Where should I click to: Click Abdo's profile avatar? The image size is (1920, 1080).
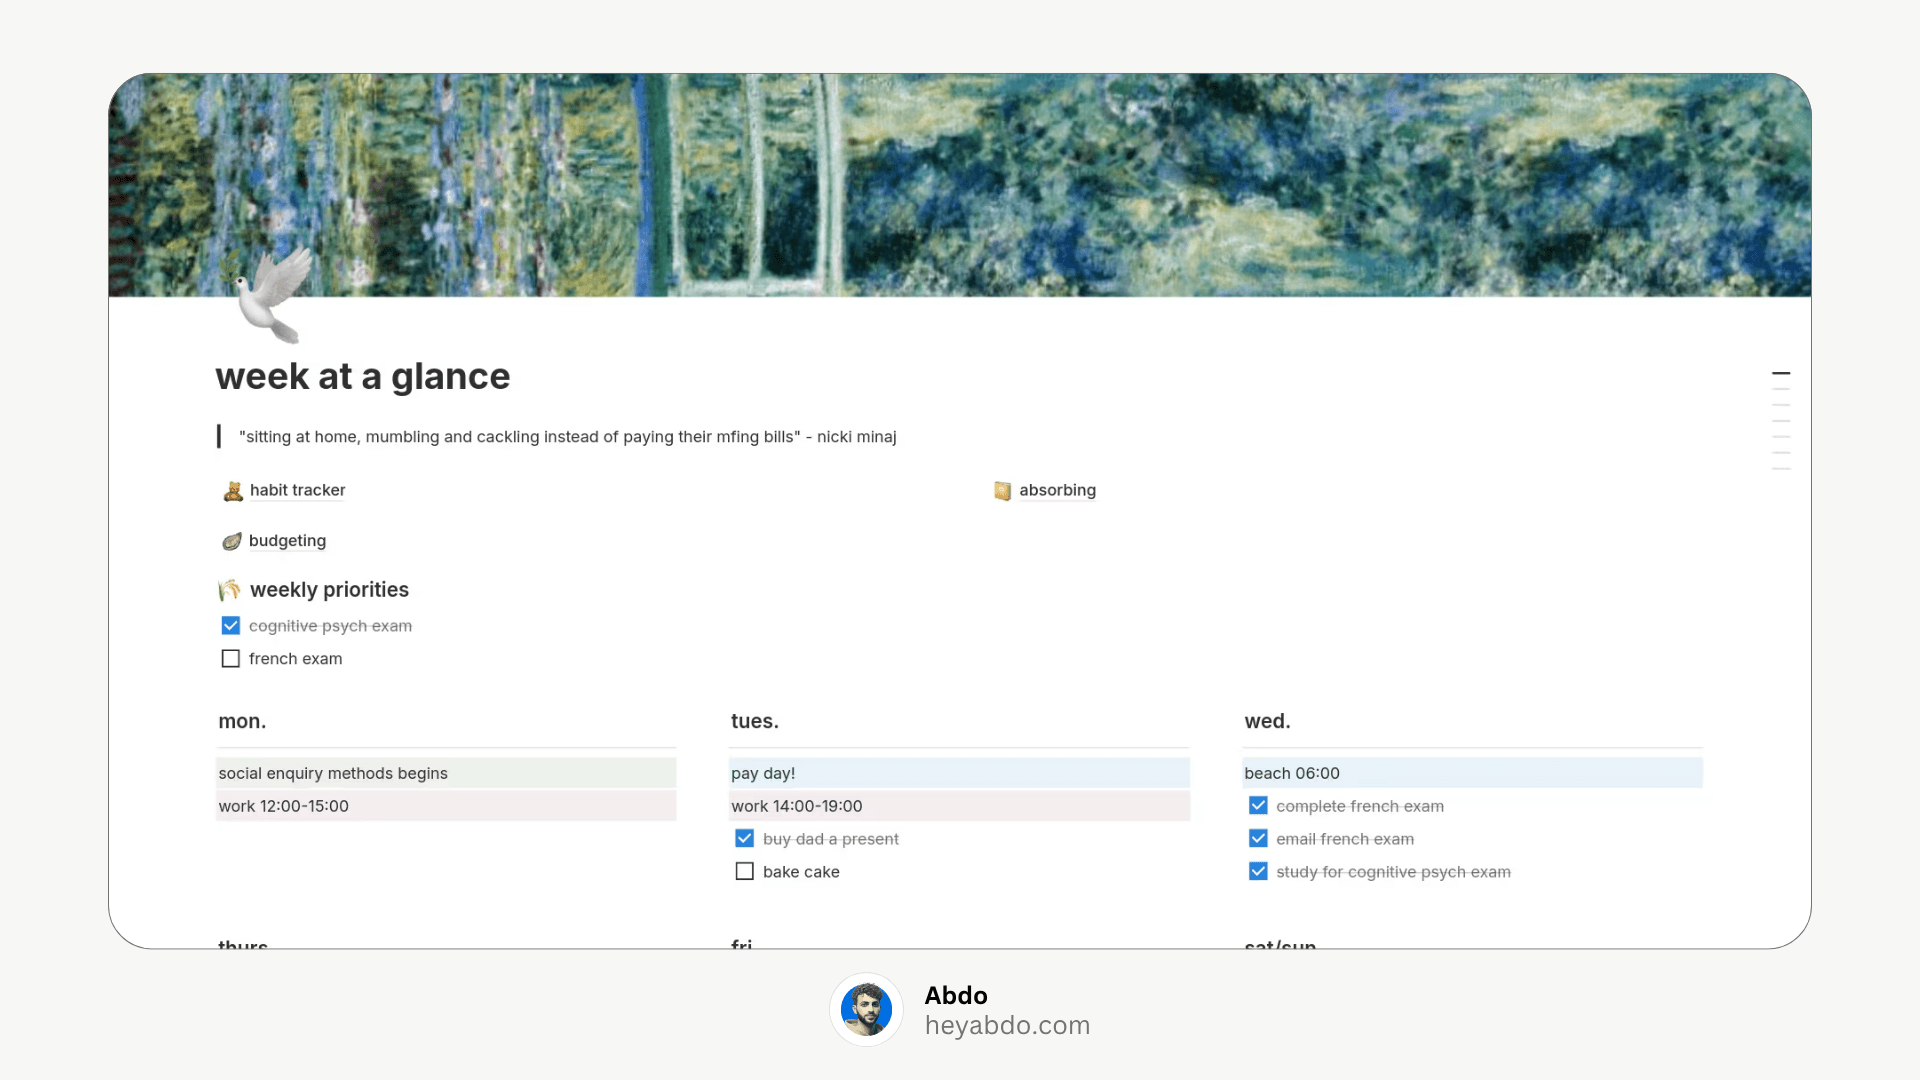point(866,1009)
